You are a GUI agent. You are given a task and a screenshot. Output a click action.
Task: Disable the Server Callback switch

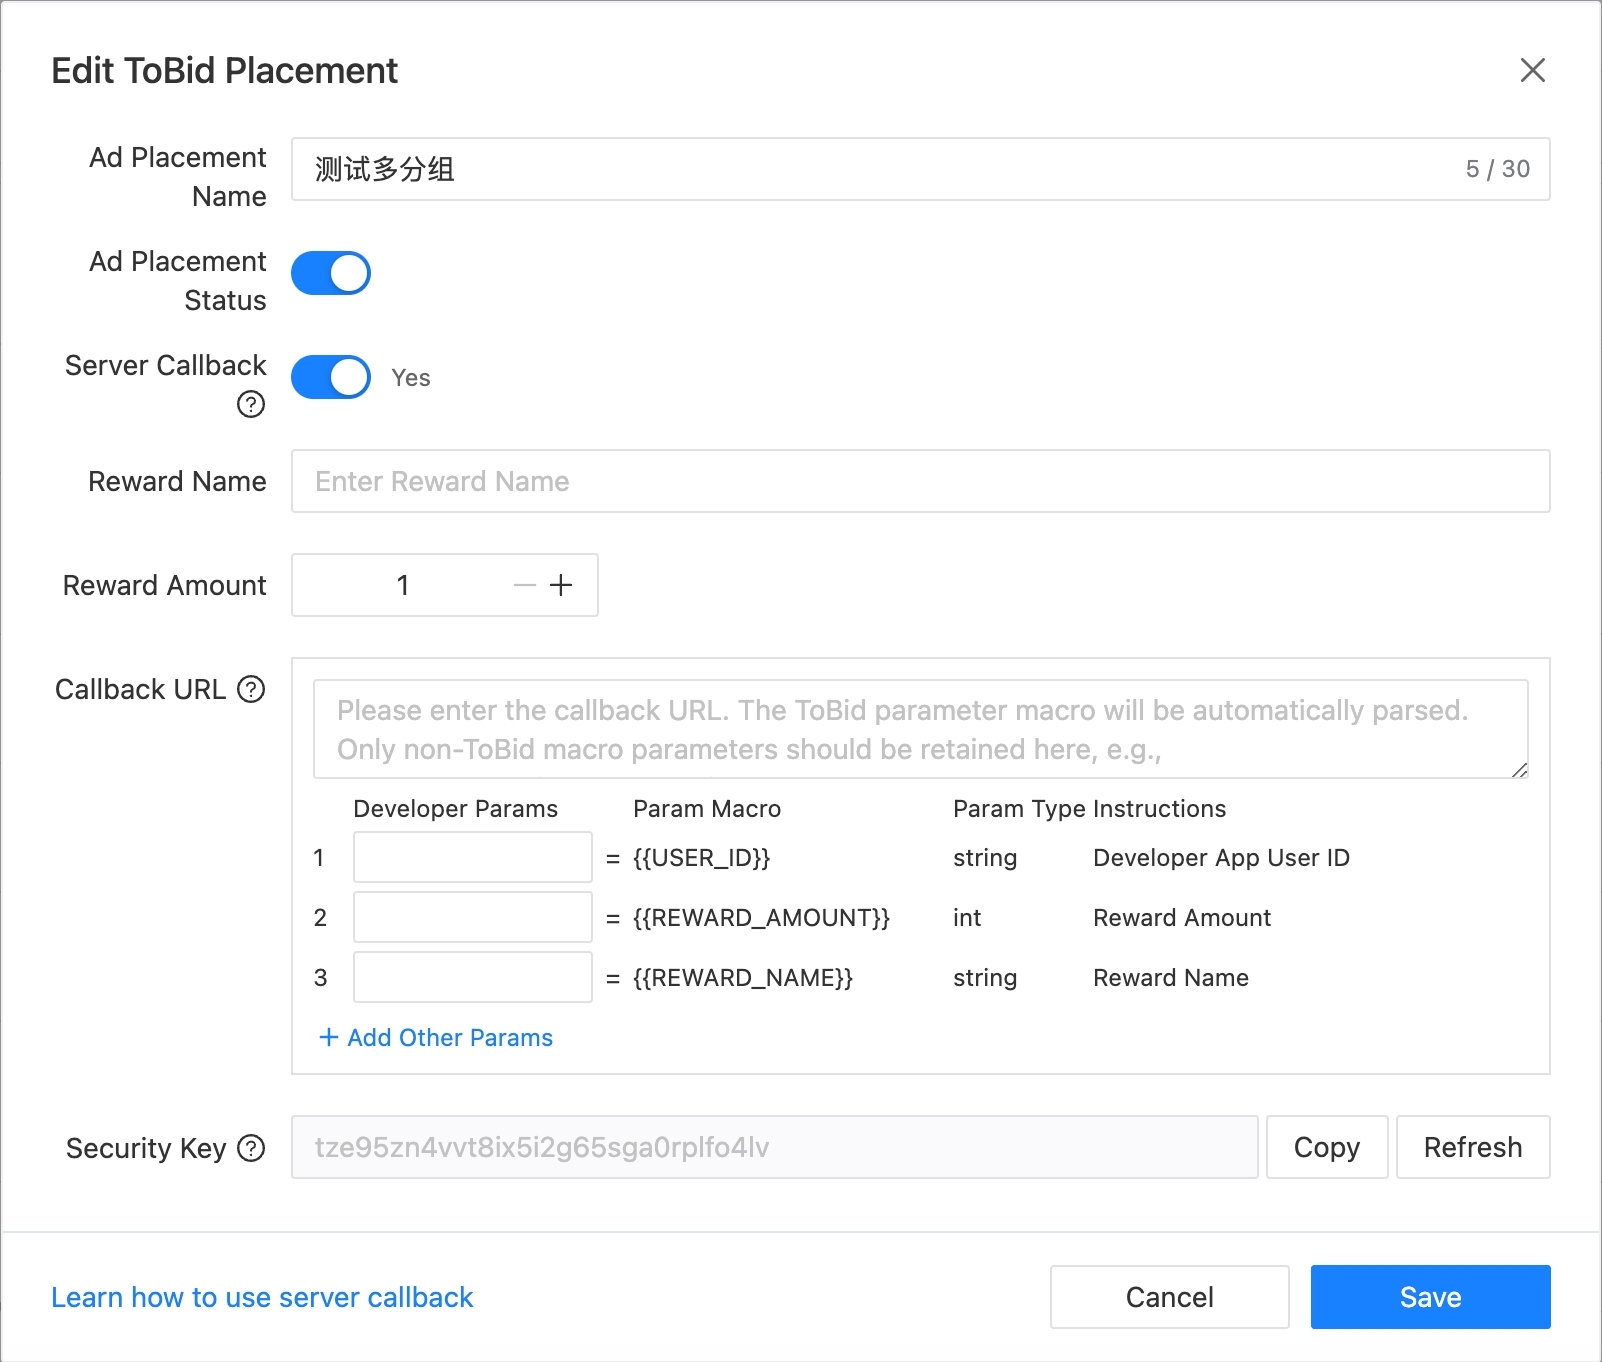[x=331, y=377]
